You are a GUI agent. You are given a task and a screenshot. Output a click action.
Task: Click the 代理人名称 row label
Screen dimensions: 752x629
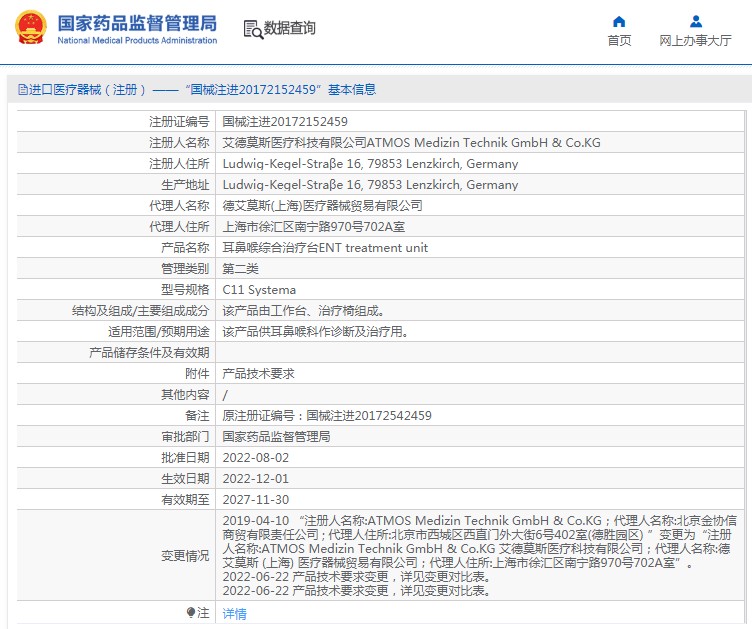[179, 206]
